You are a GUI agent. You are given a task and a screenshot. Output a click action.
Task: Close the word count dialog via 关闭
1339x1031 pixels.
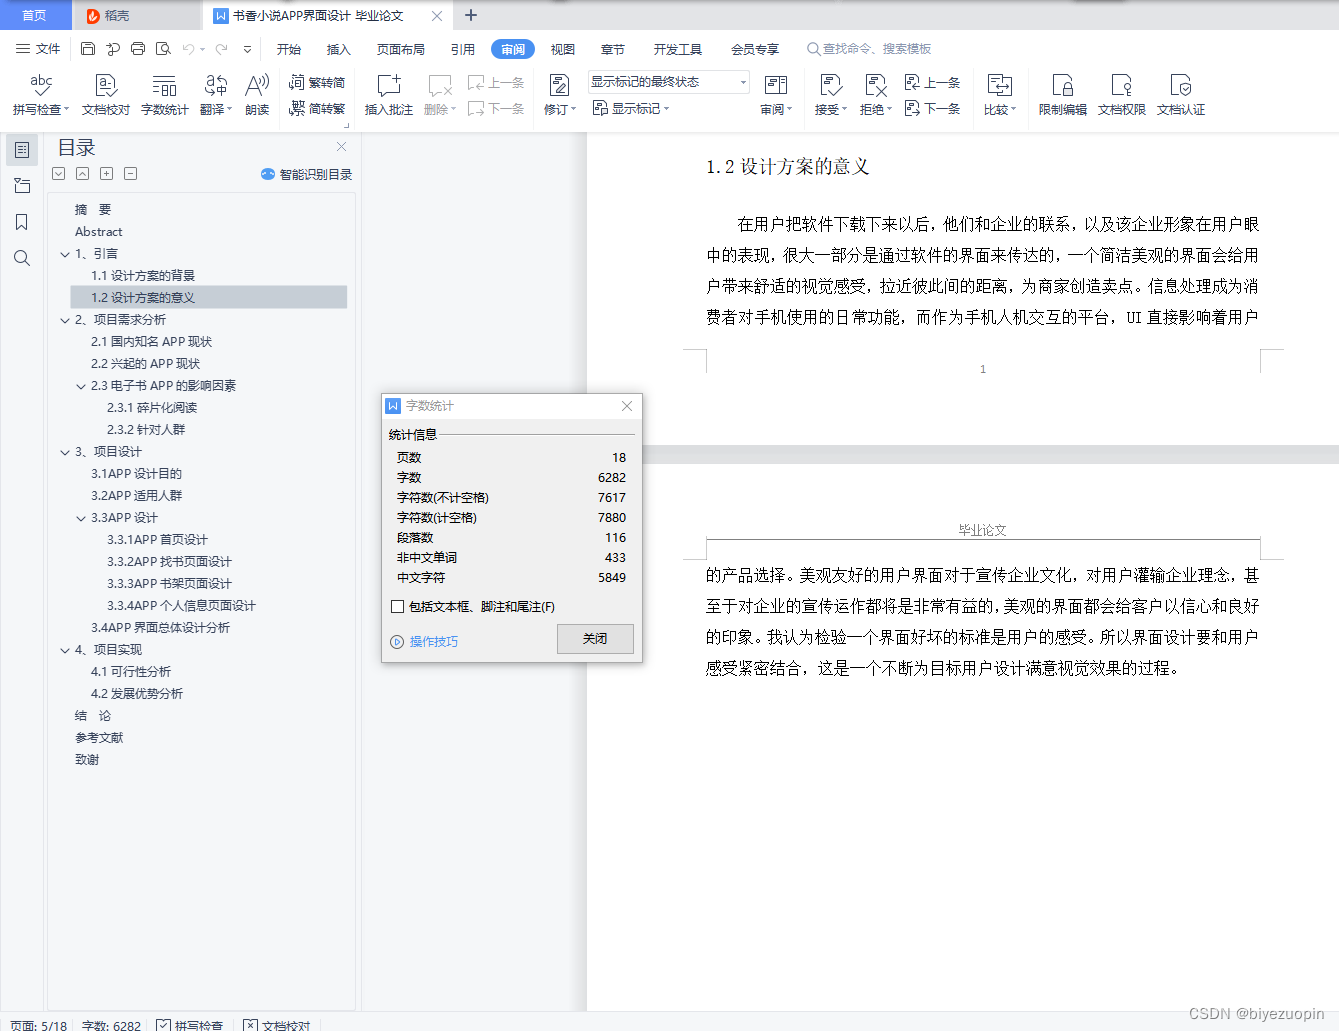tap(595, 639)
